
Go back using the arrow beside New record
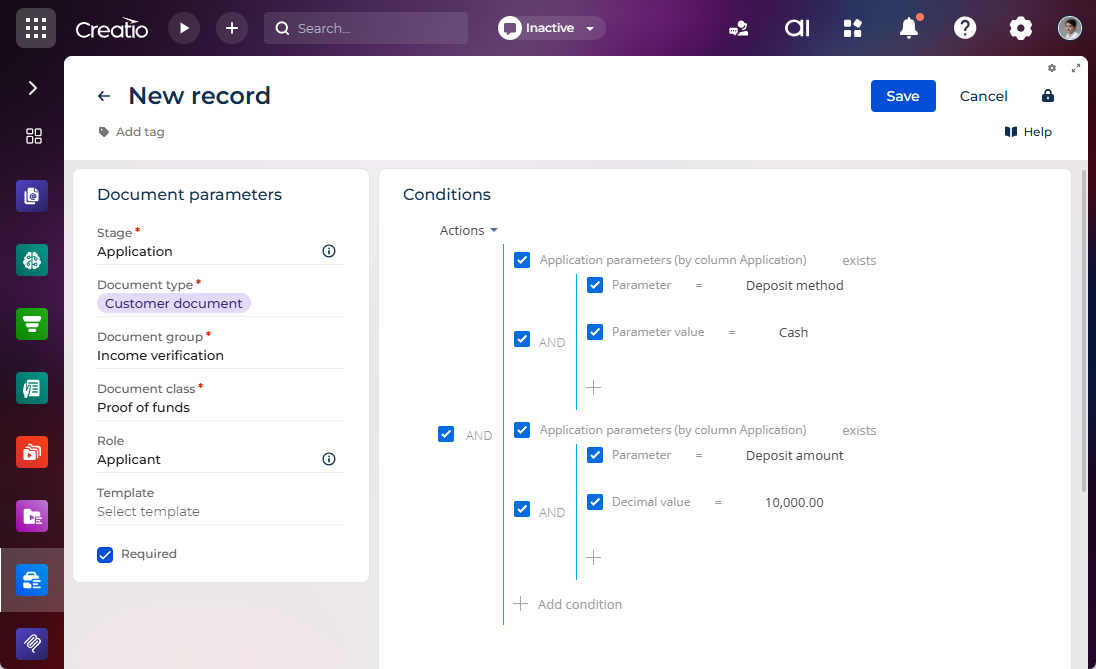tap(104, 96)
